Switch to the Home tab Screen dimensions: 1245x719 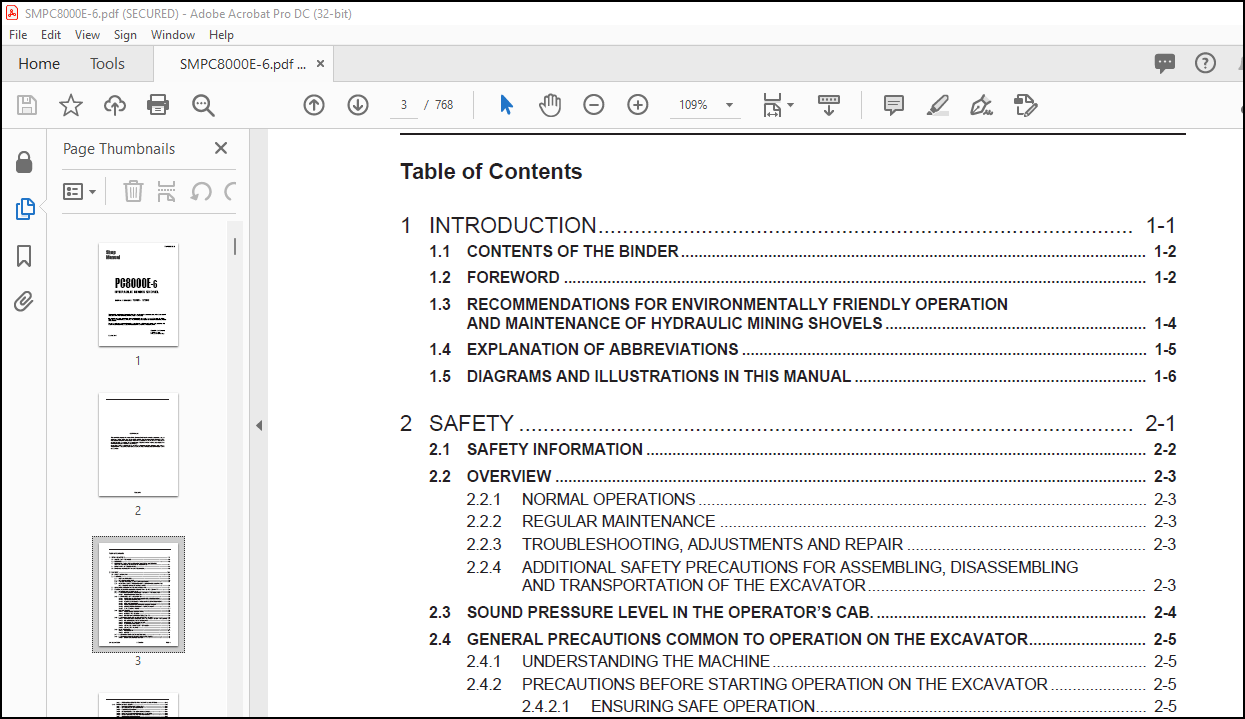[39, 63]
